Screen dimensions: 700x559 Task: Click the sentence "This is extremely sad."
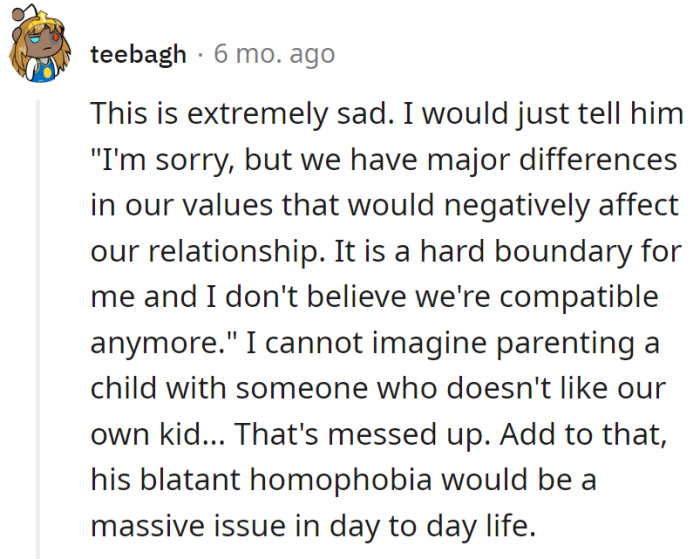237,113
